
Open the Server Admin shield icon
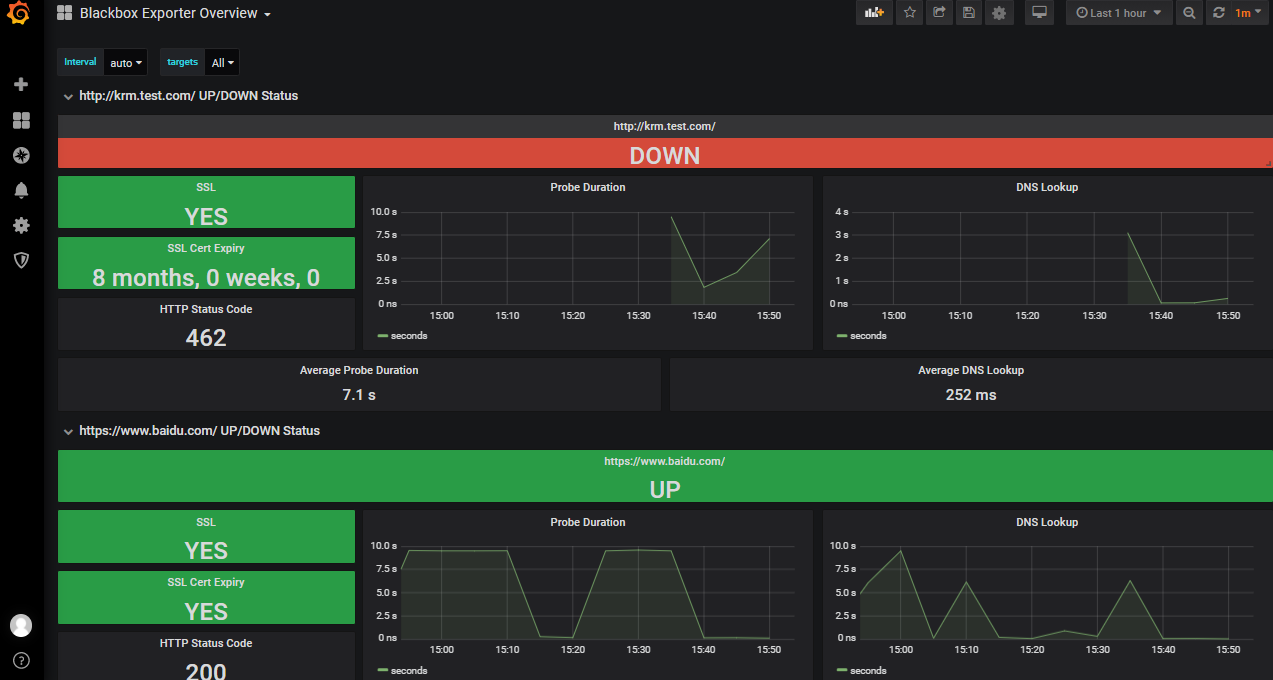(21, 260)
